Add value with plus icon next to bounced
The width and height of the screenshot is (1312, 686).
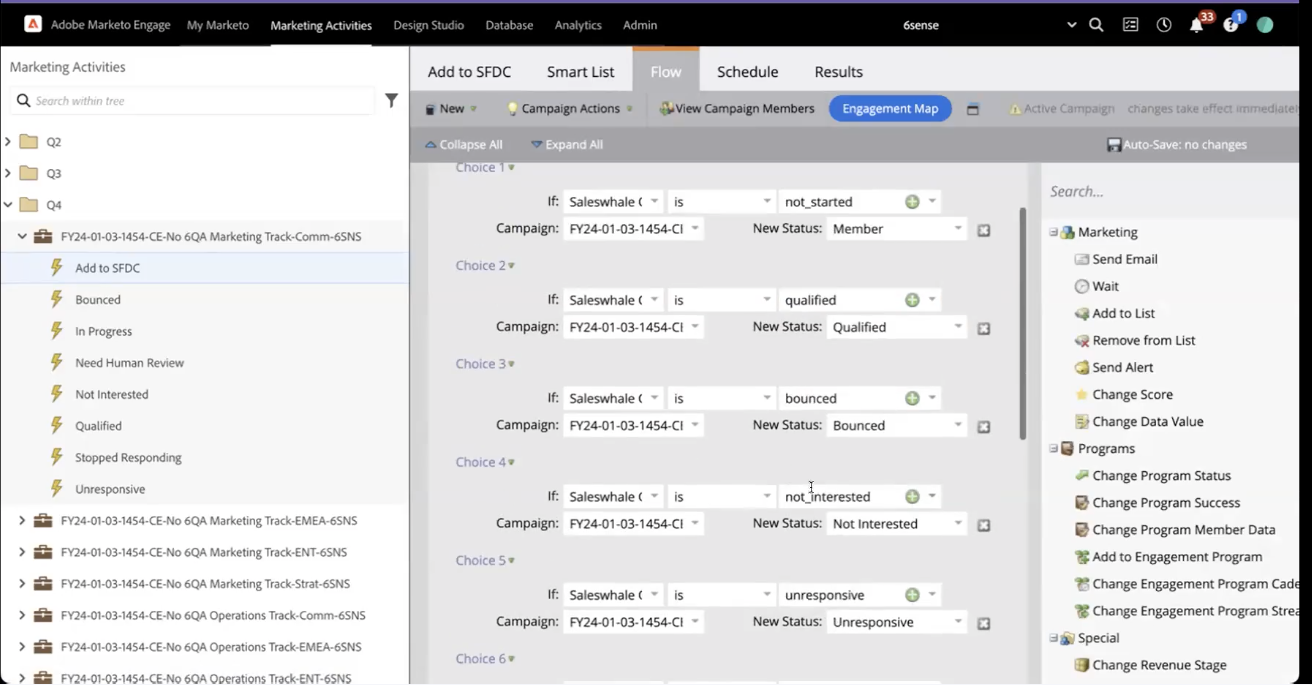912,398
